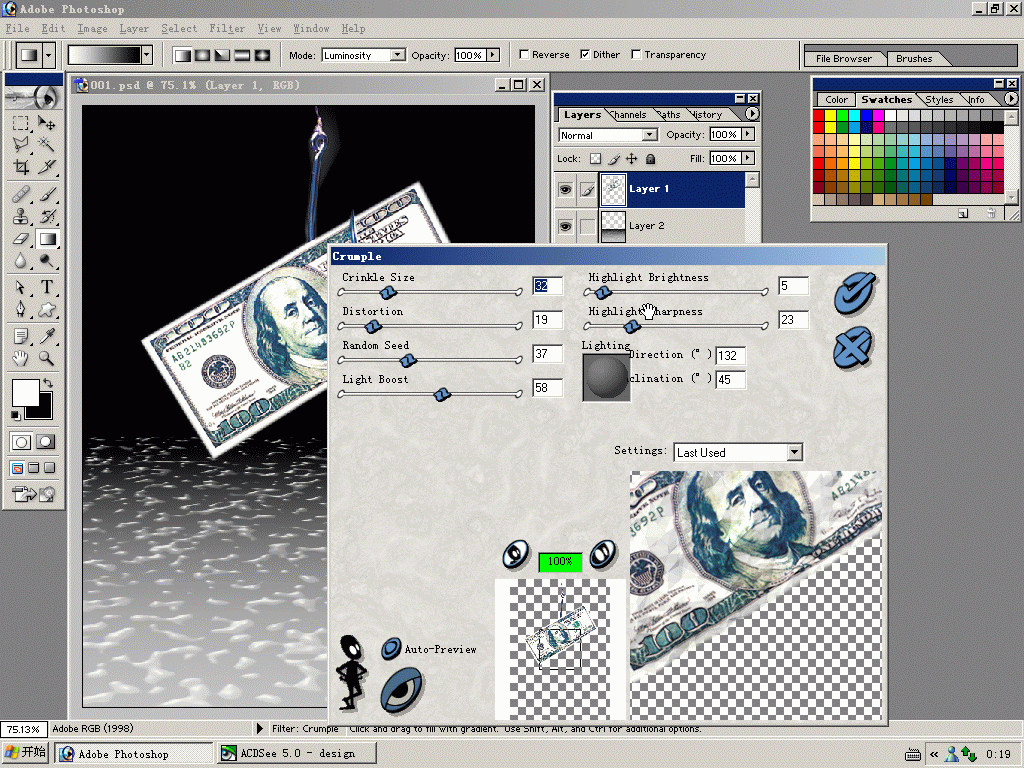Screen dimensions: 1024x768
Task: Select the Polygonal Lasso tool
Action: (21, 144)
